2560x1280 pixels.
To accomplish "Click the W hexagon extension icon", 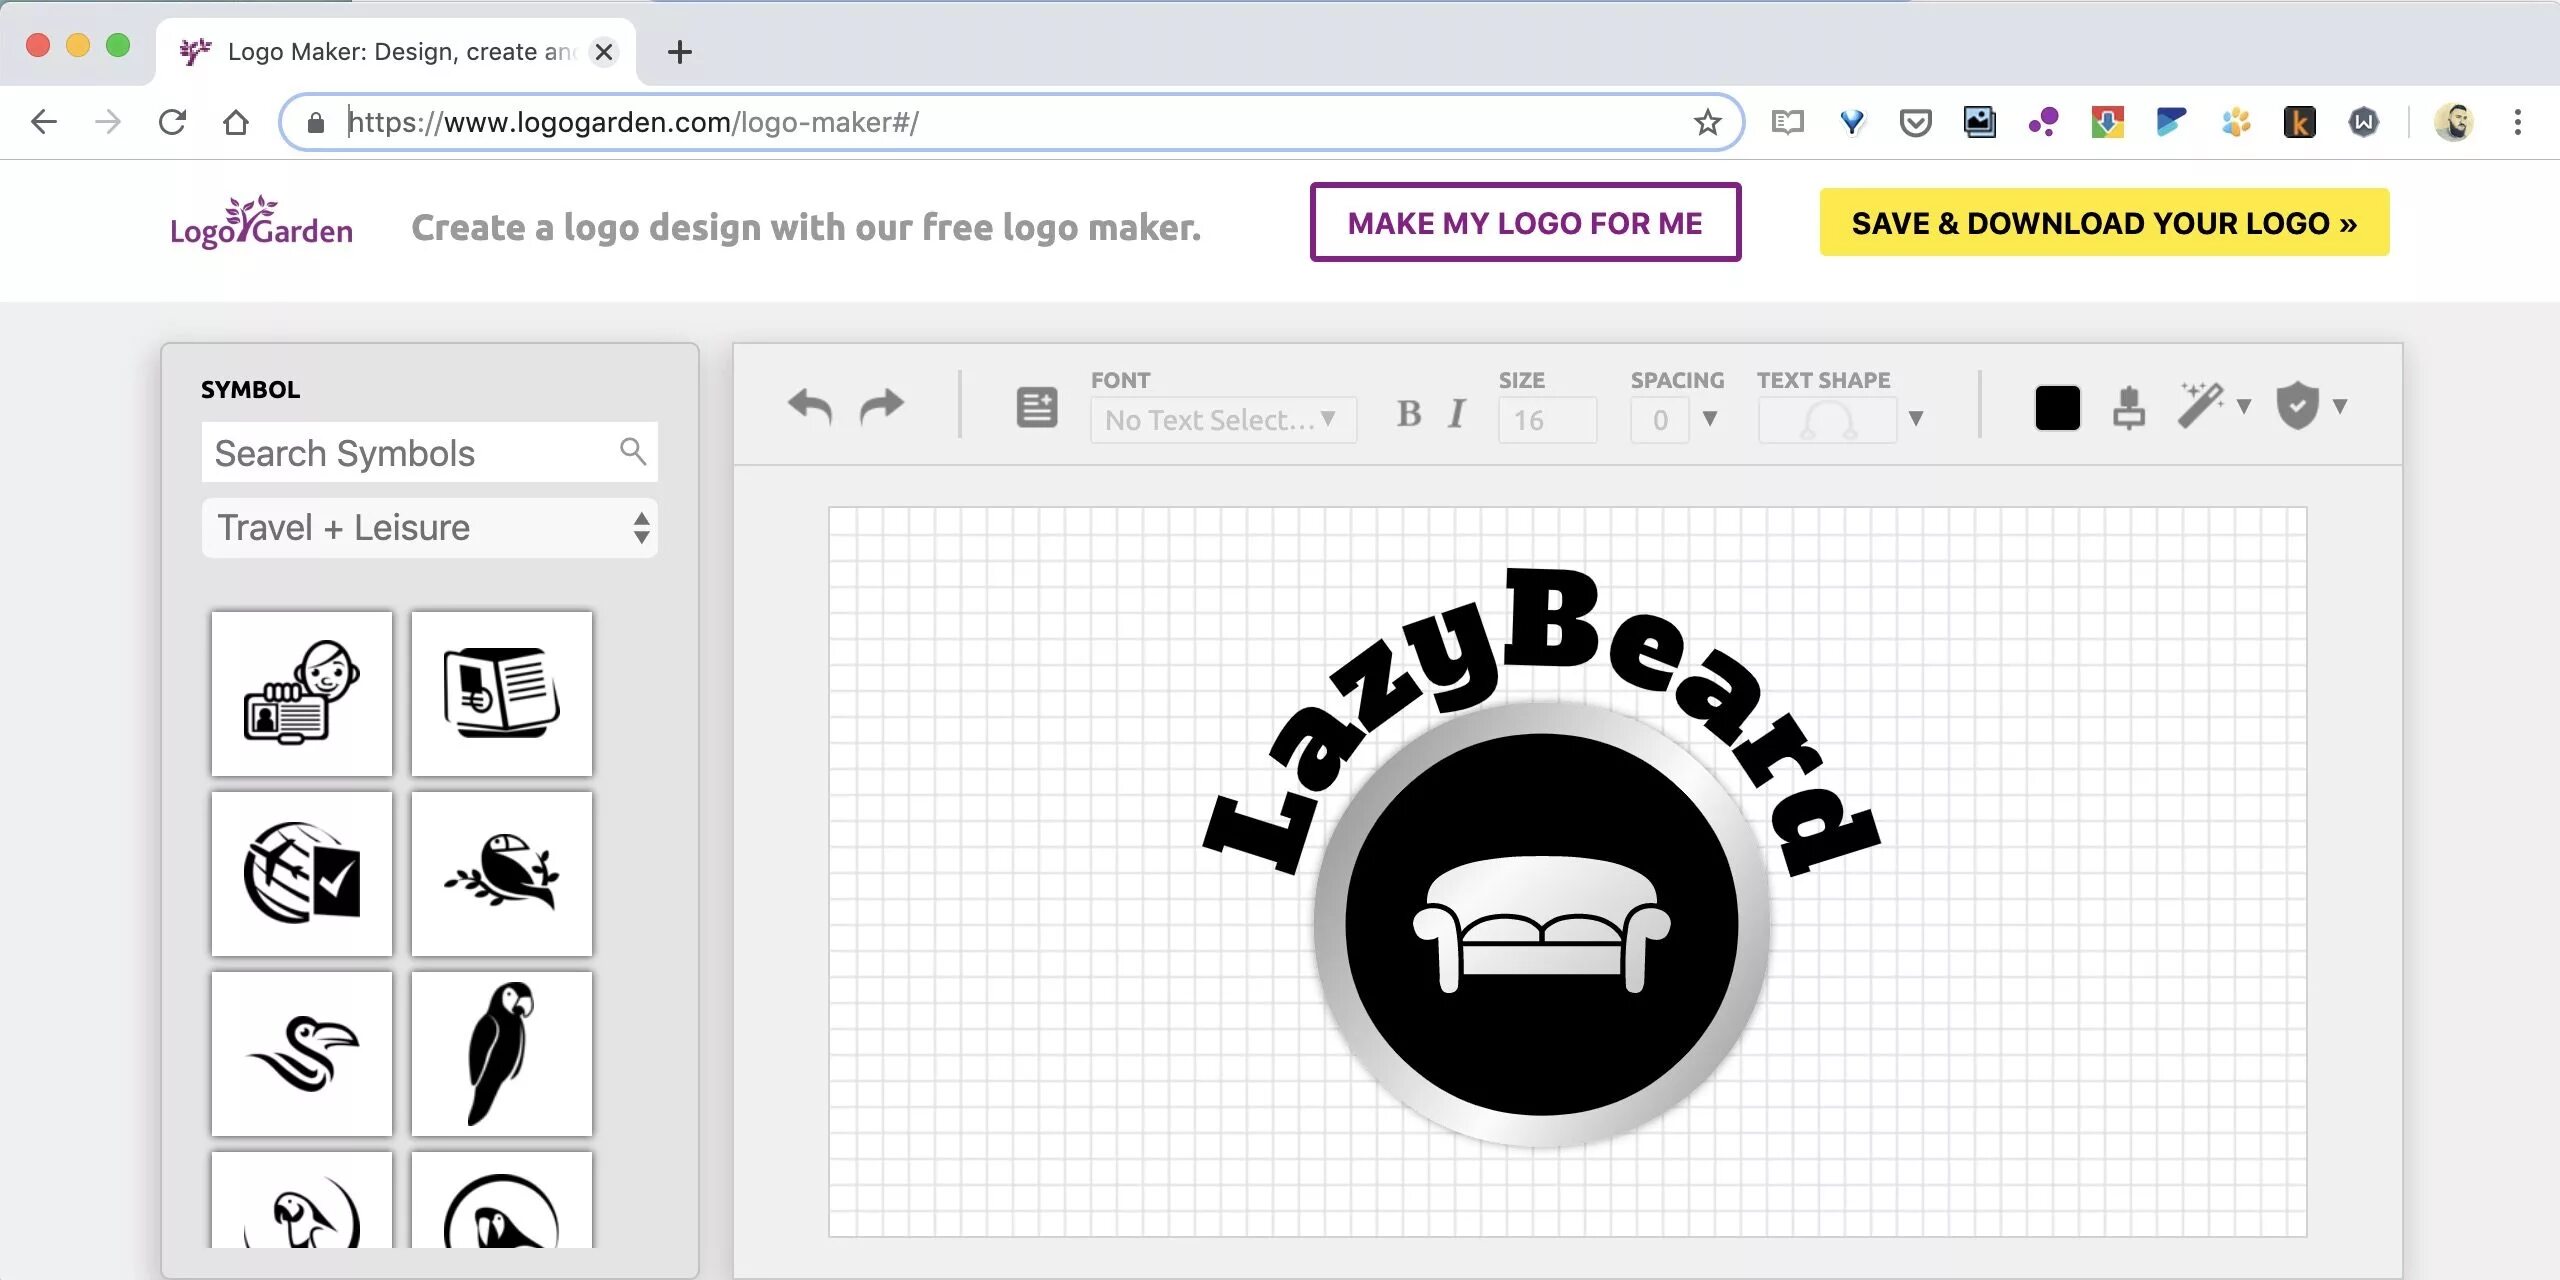I will pos(2364,122).
